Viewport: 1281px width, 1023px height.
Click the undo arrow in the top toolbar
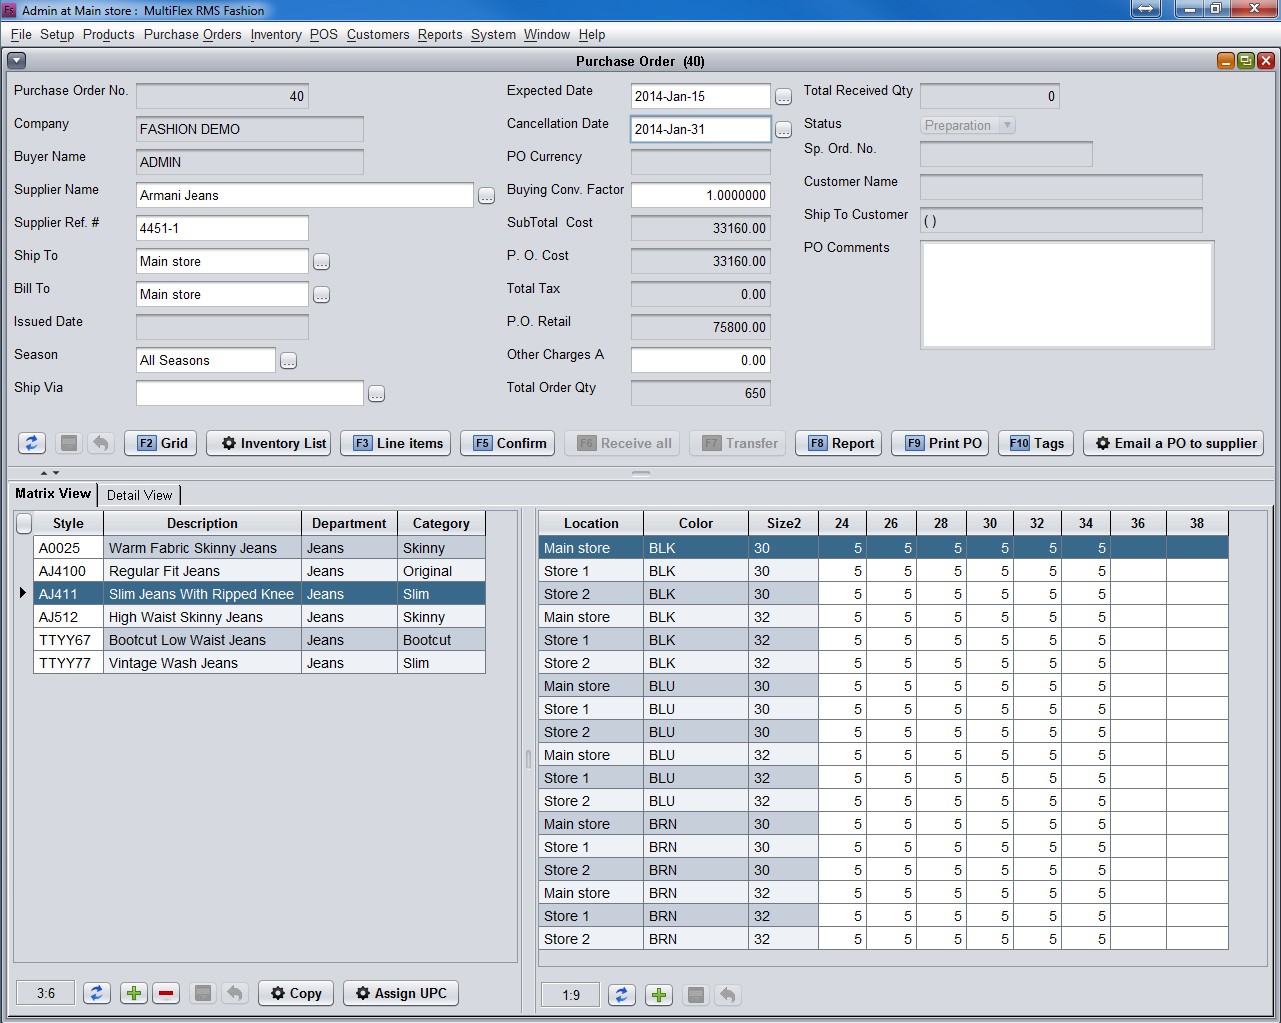tap(100, 443)
